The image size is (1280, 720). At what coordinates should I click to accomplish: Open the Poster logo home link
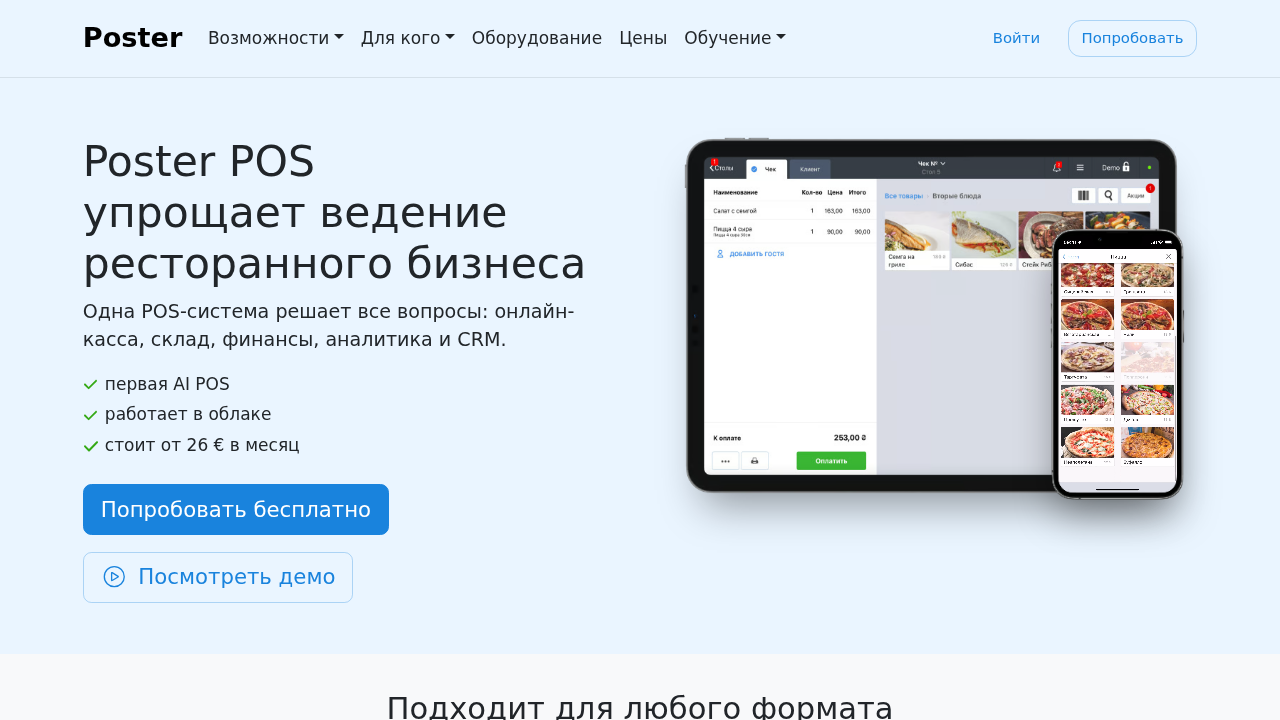132,38
